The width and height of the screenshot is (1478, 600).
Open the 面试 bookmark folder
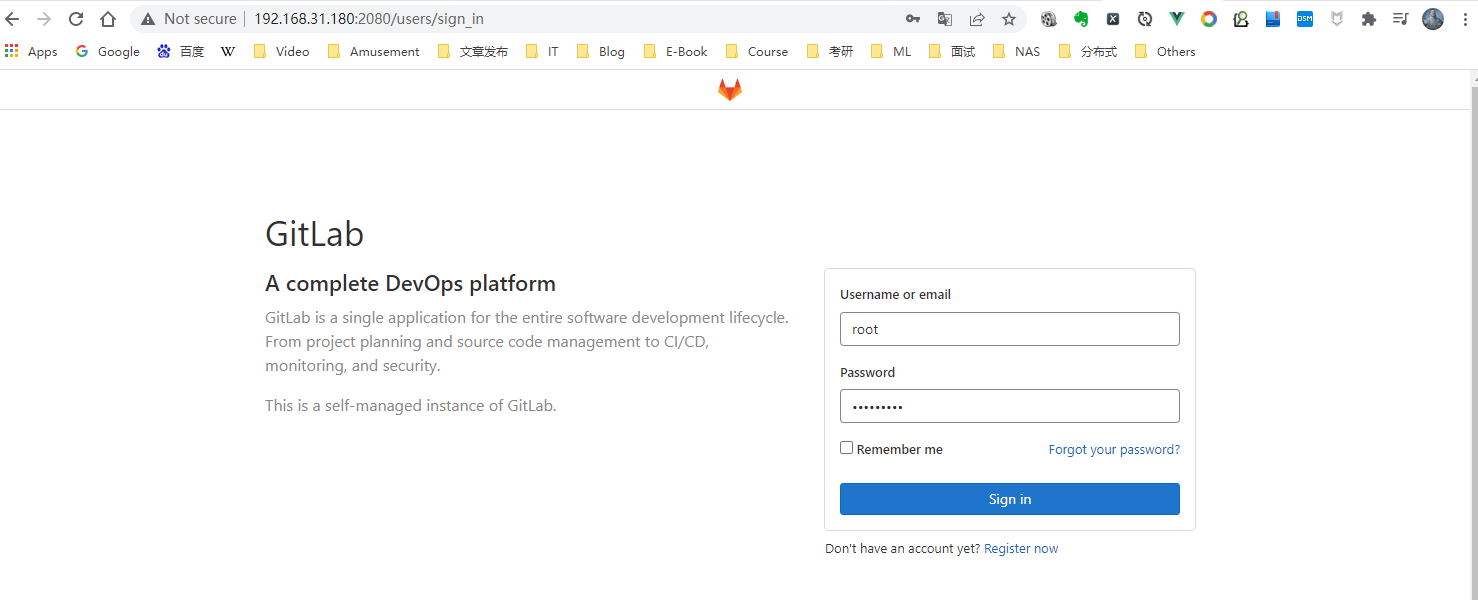[951, 51]
